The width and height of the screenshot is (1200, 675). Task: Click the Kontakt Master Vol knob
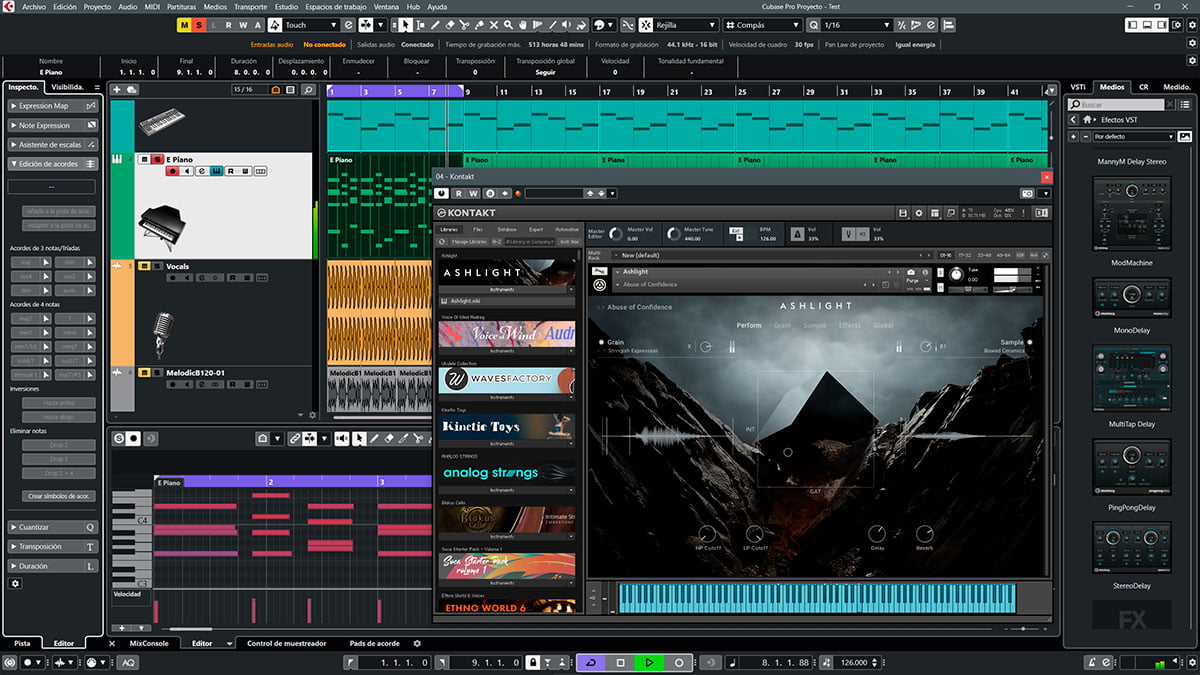point(614,234)
